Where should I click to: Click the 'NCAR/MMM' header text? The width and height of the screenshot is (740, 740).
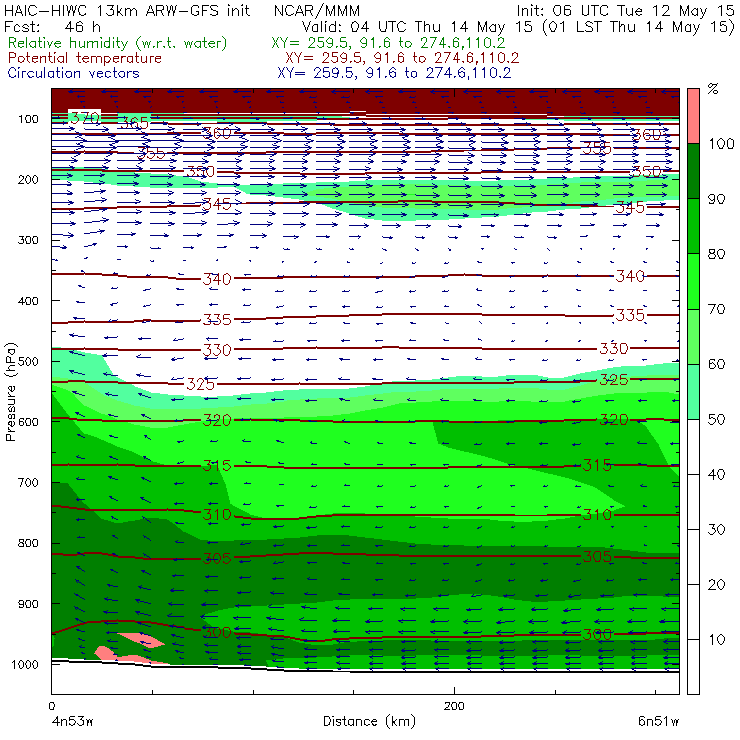click(317, 11)
